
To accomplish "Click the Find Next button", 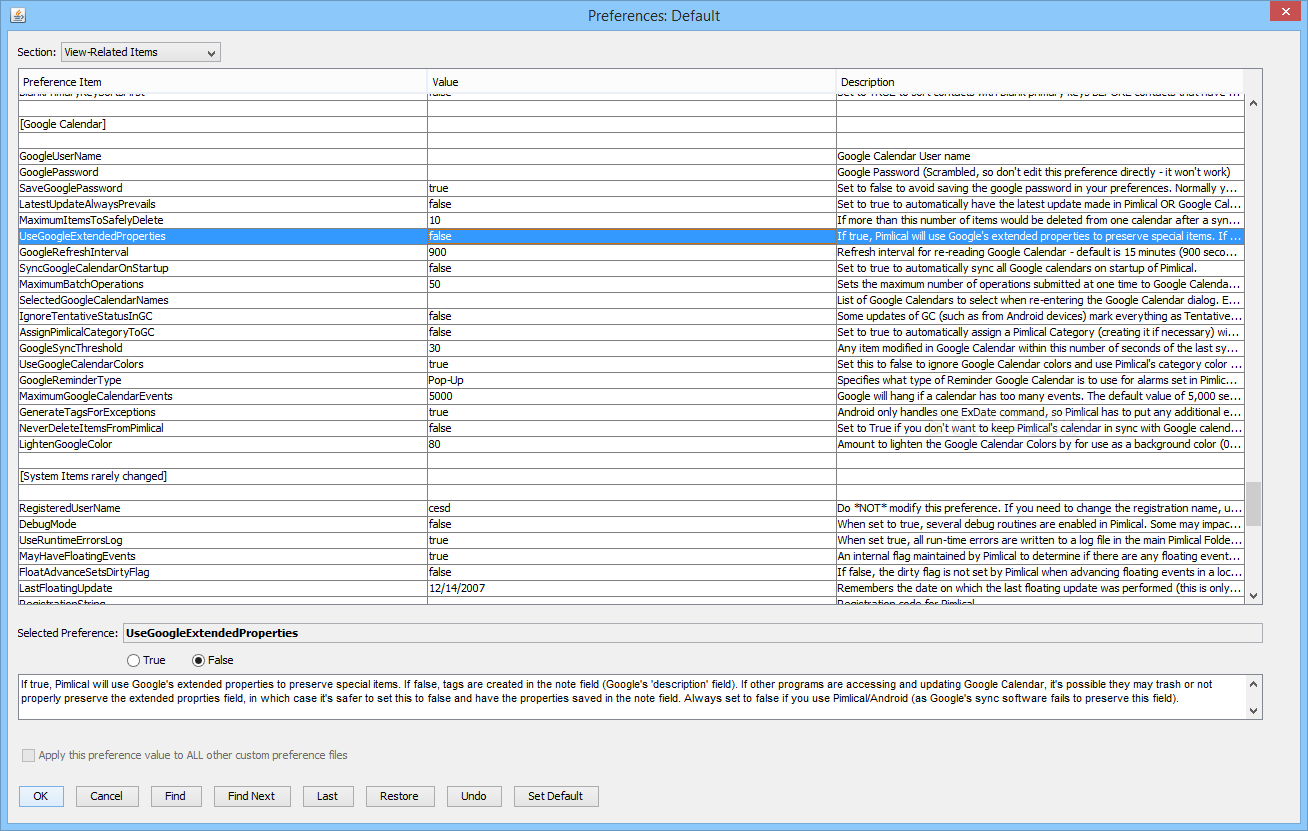I will [x=251, y=796].
